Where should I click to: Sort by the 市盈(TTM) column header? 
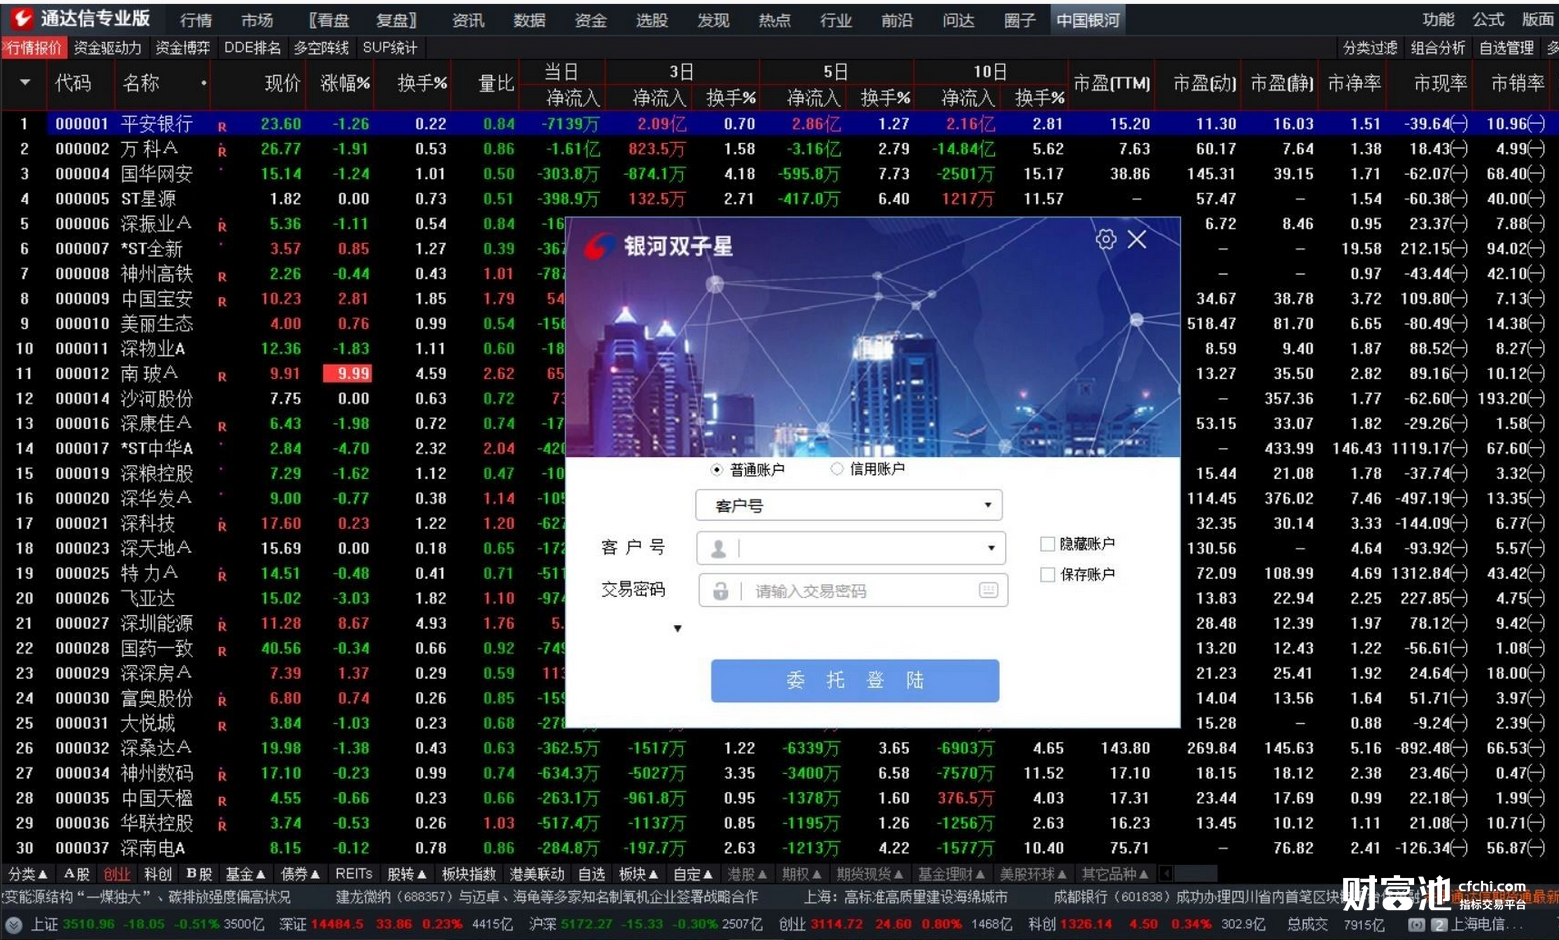click(1112, 84)
